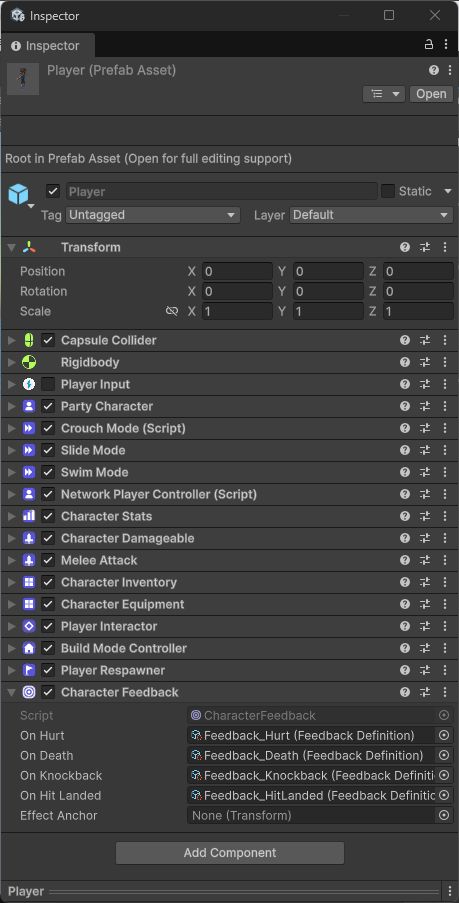This screenshot has height=903, width=459.
Task: Open Transform component context menu
Action: (445, 247)
